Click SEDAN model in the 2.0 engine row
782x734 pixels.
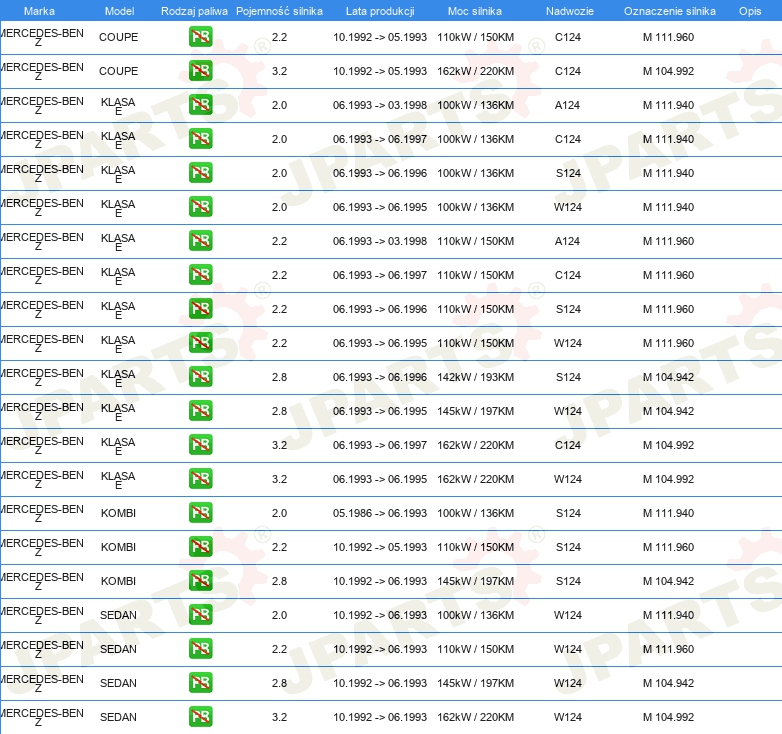(x=118, y=615)
